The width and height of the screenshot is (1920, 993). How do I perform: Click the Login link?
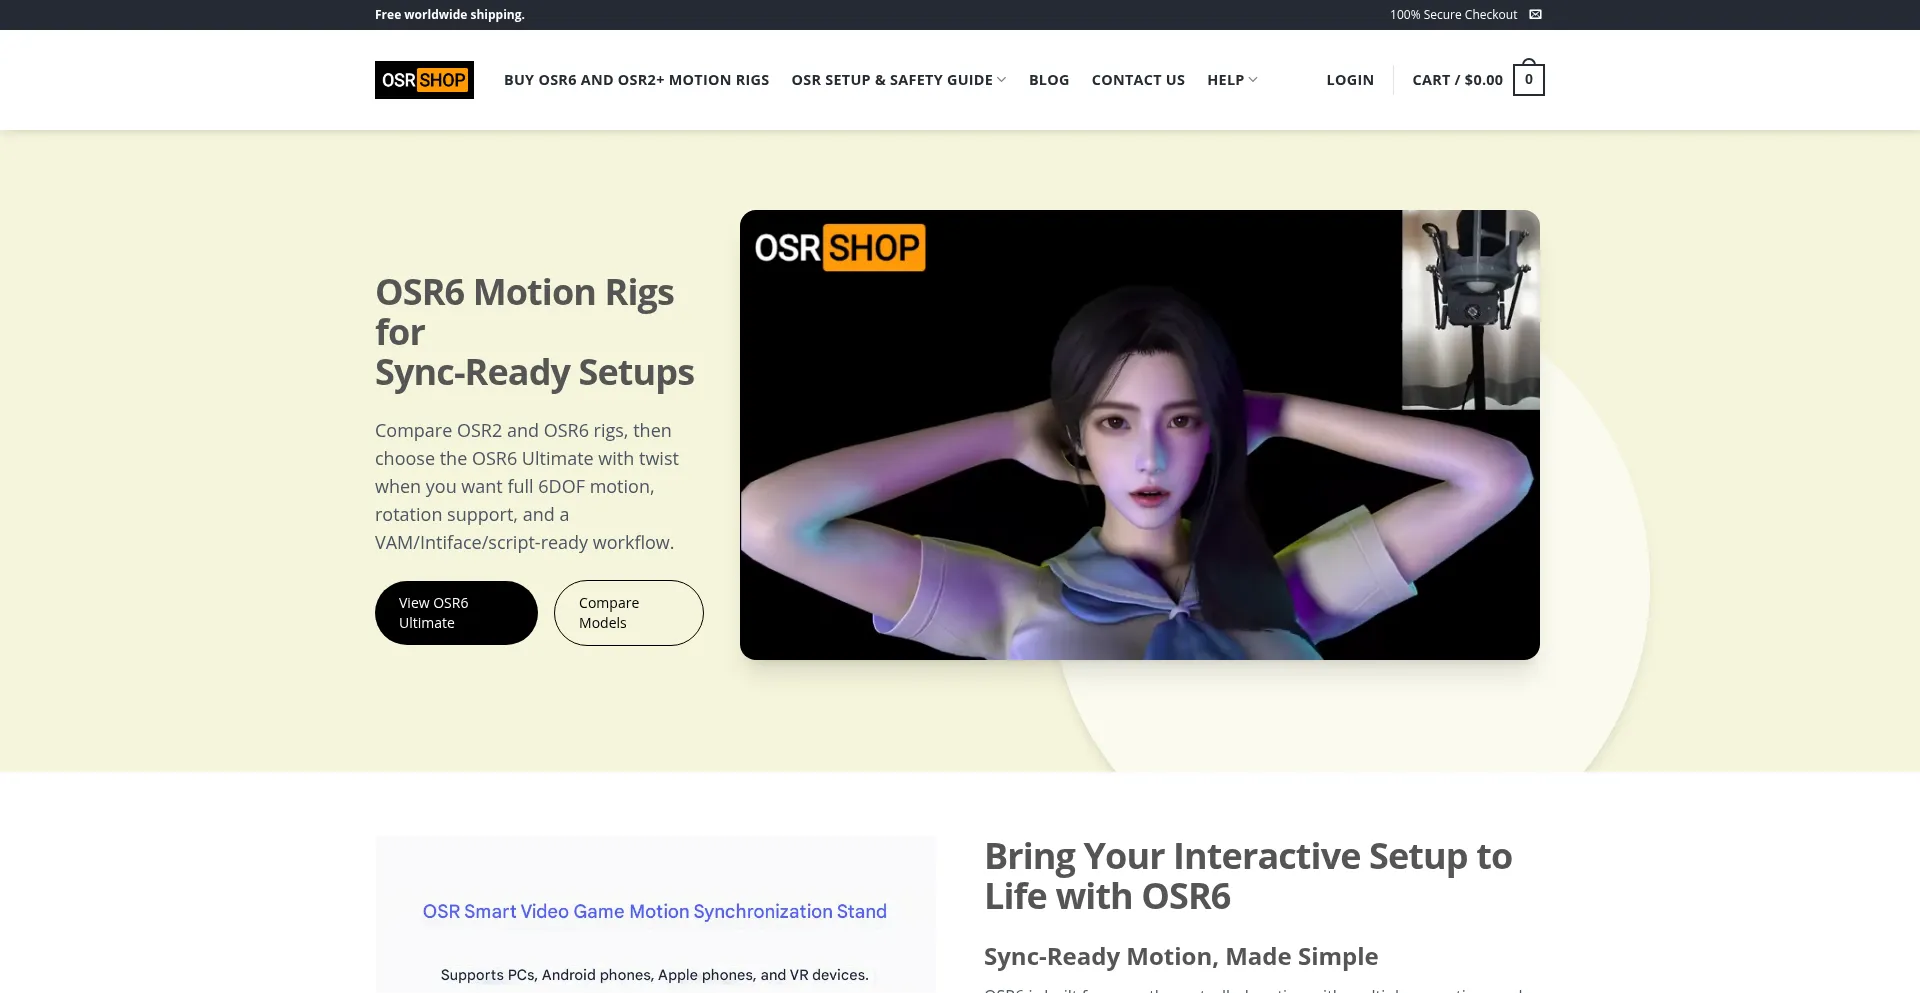(1350, 80)
